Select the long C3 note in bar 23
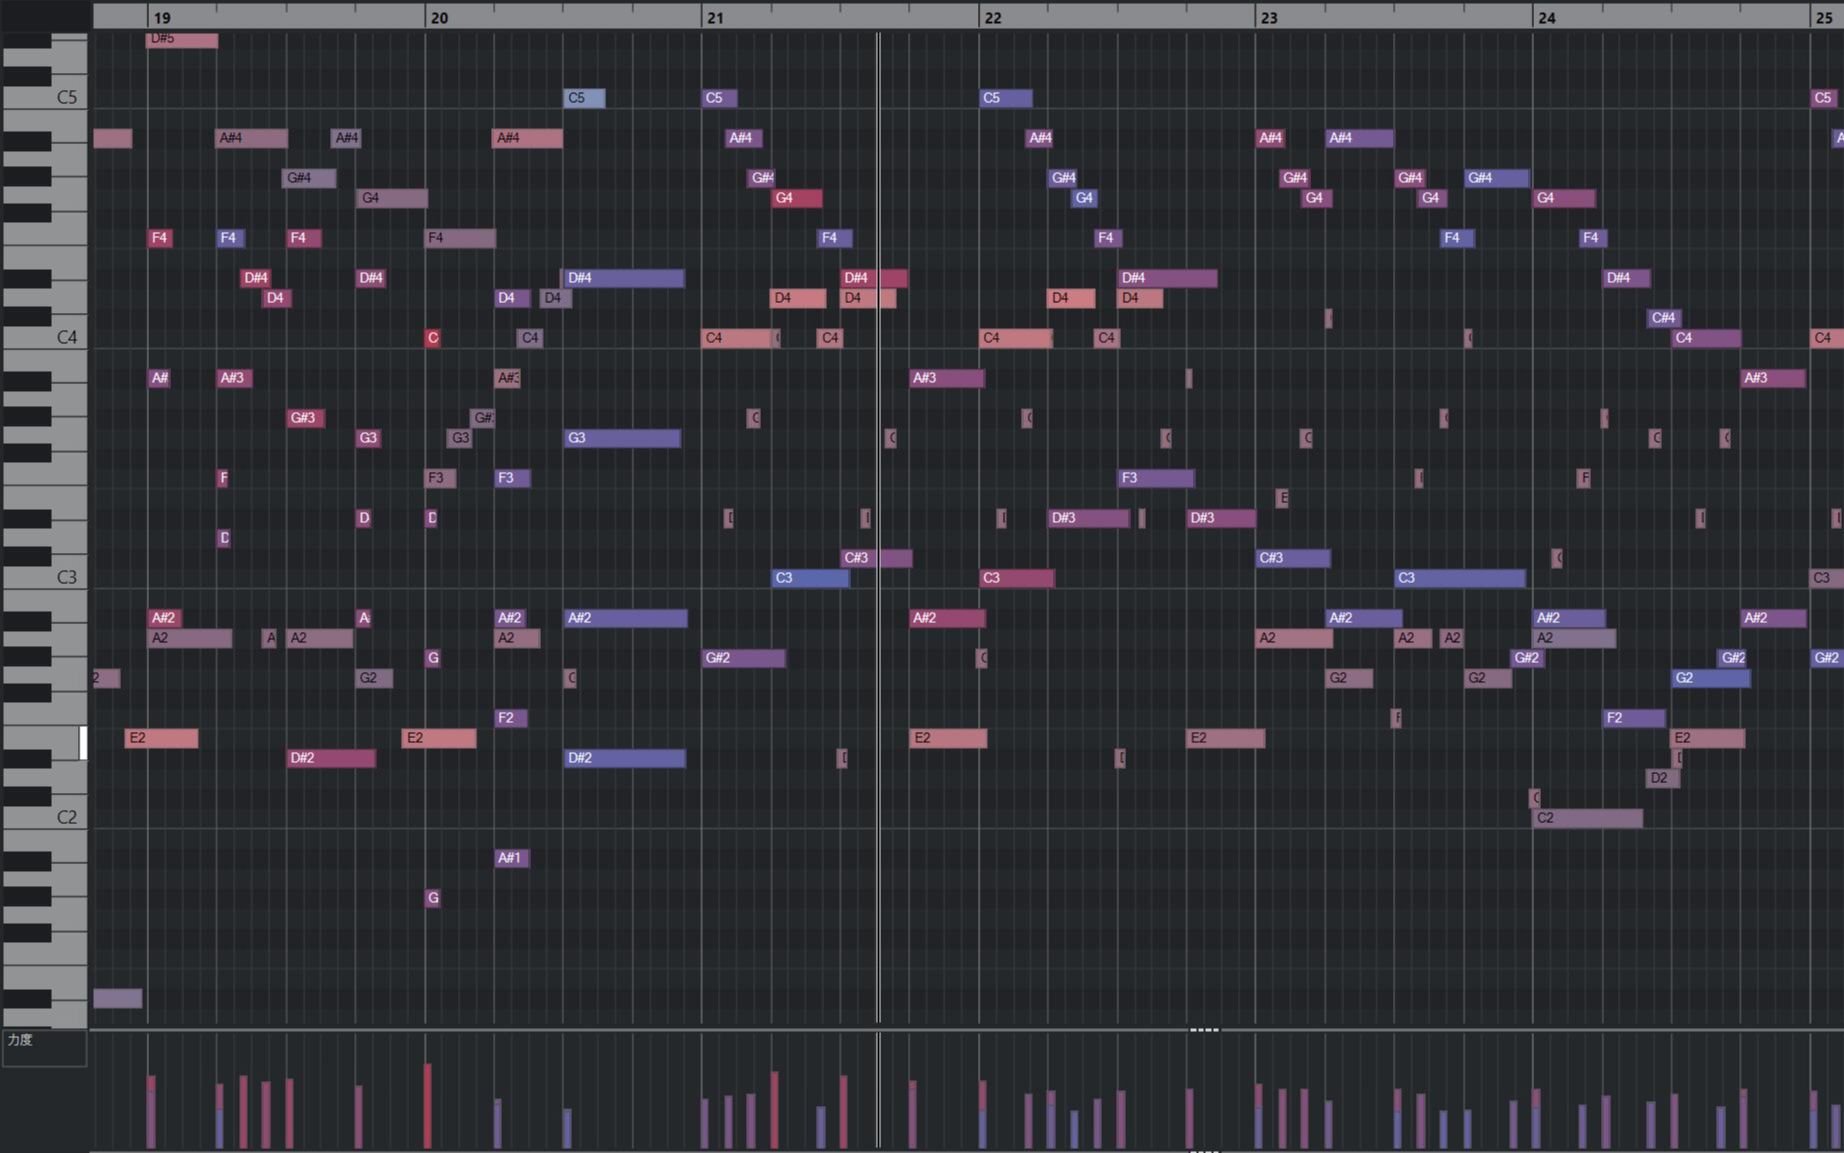This screenshot has width=1844, height=1153. coord(1460,578)
